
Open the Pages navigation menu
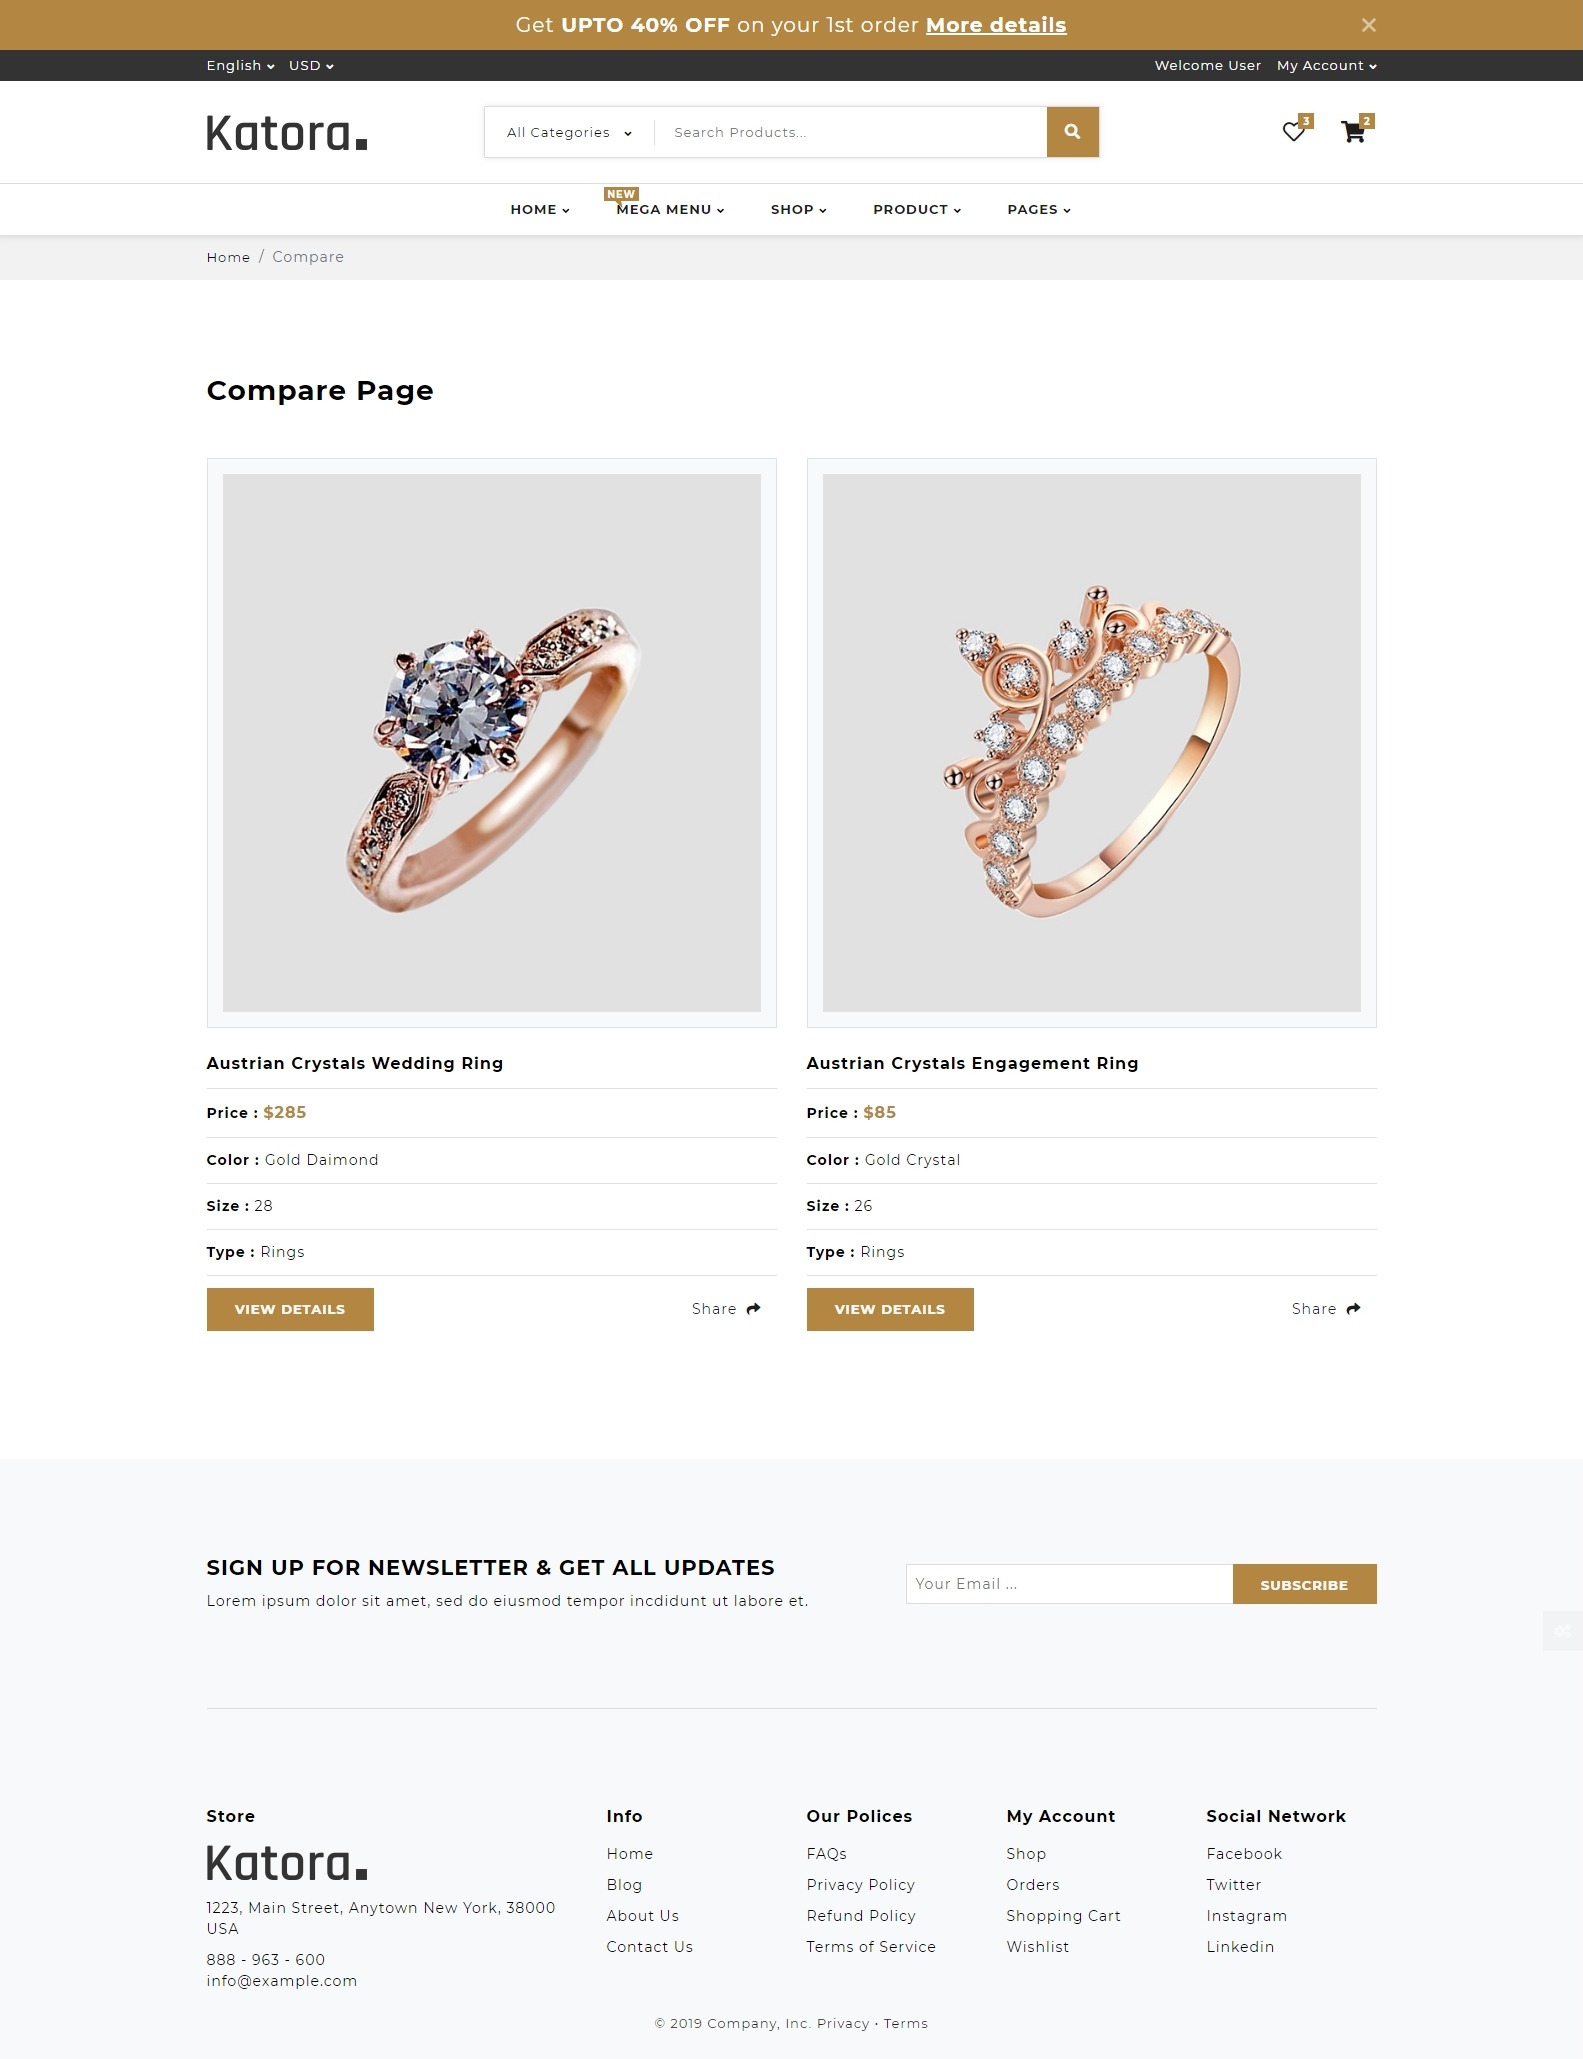pos(1038,210)
